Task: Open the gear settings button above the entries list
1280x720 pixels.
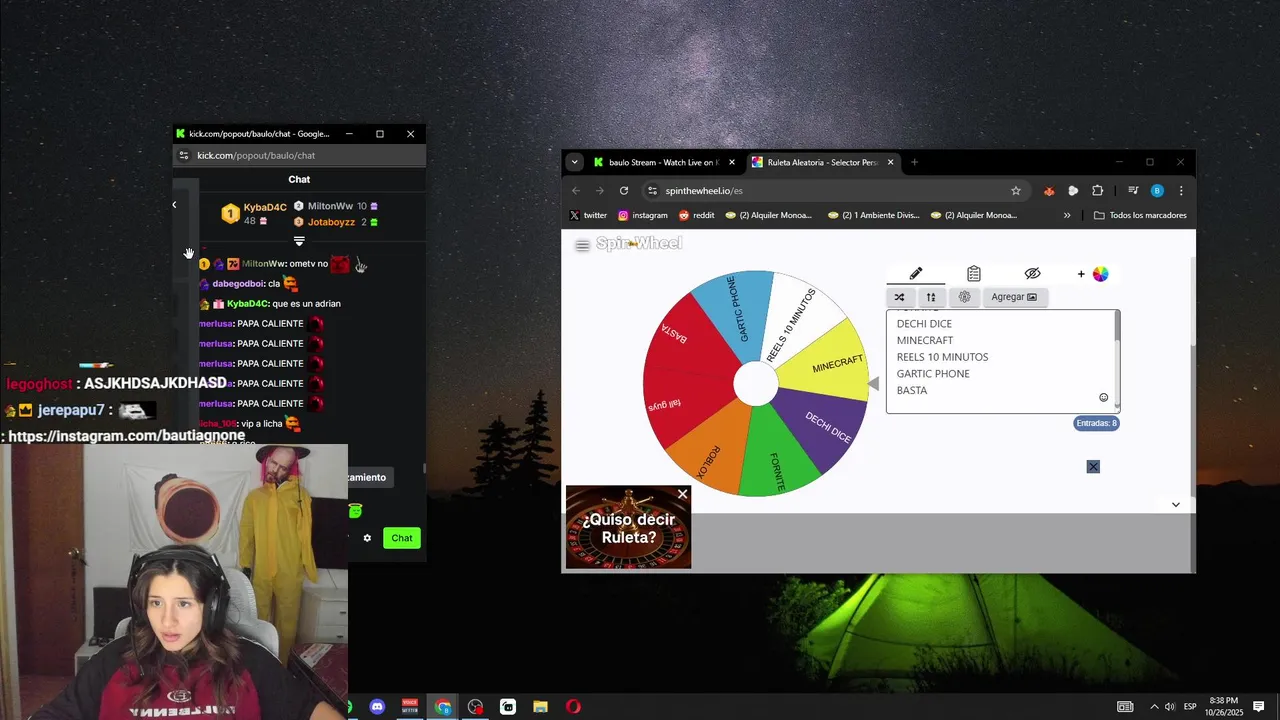Action: click(964, 297)
